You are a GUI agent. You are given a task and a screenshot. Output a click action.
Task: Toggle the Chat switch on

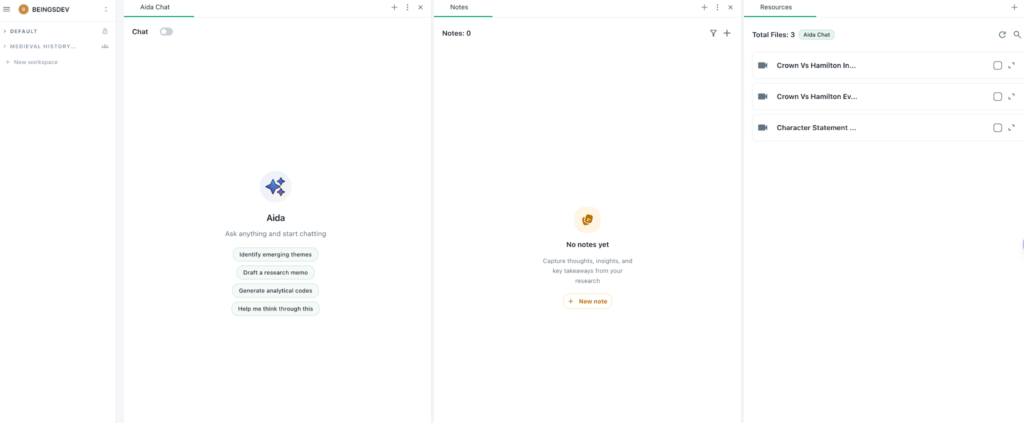tap(166, 32)
